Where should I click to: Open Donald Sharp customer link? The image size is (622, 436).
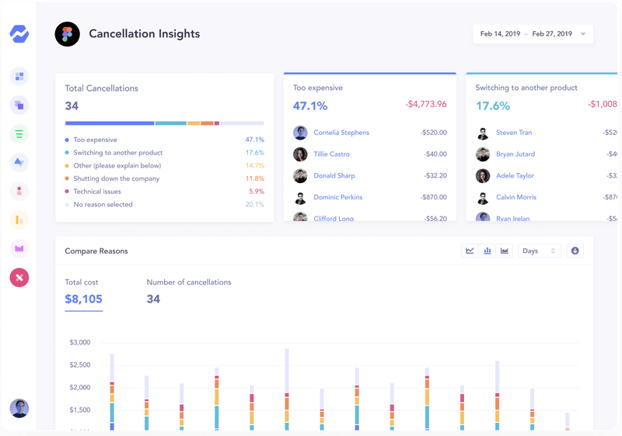(x=334, y=175)
